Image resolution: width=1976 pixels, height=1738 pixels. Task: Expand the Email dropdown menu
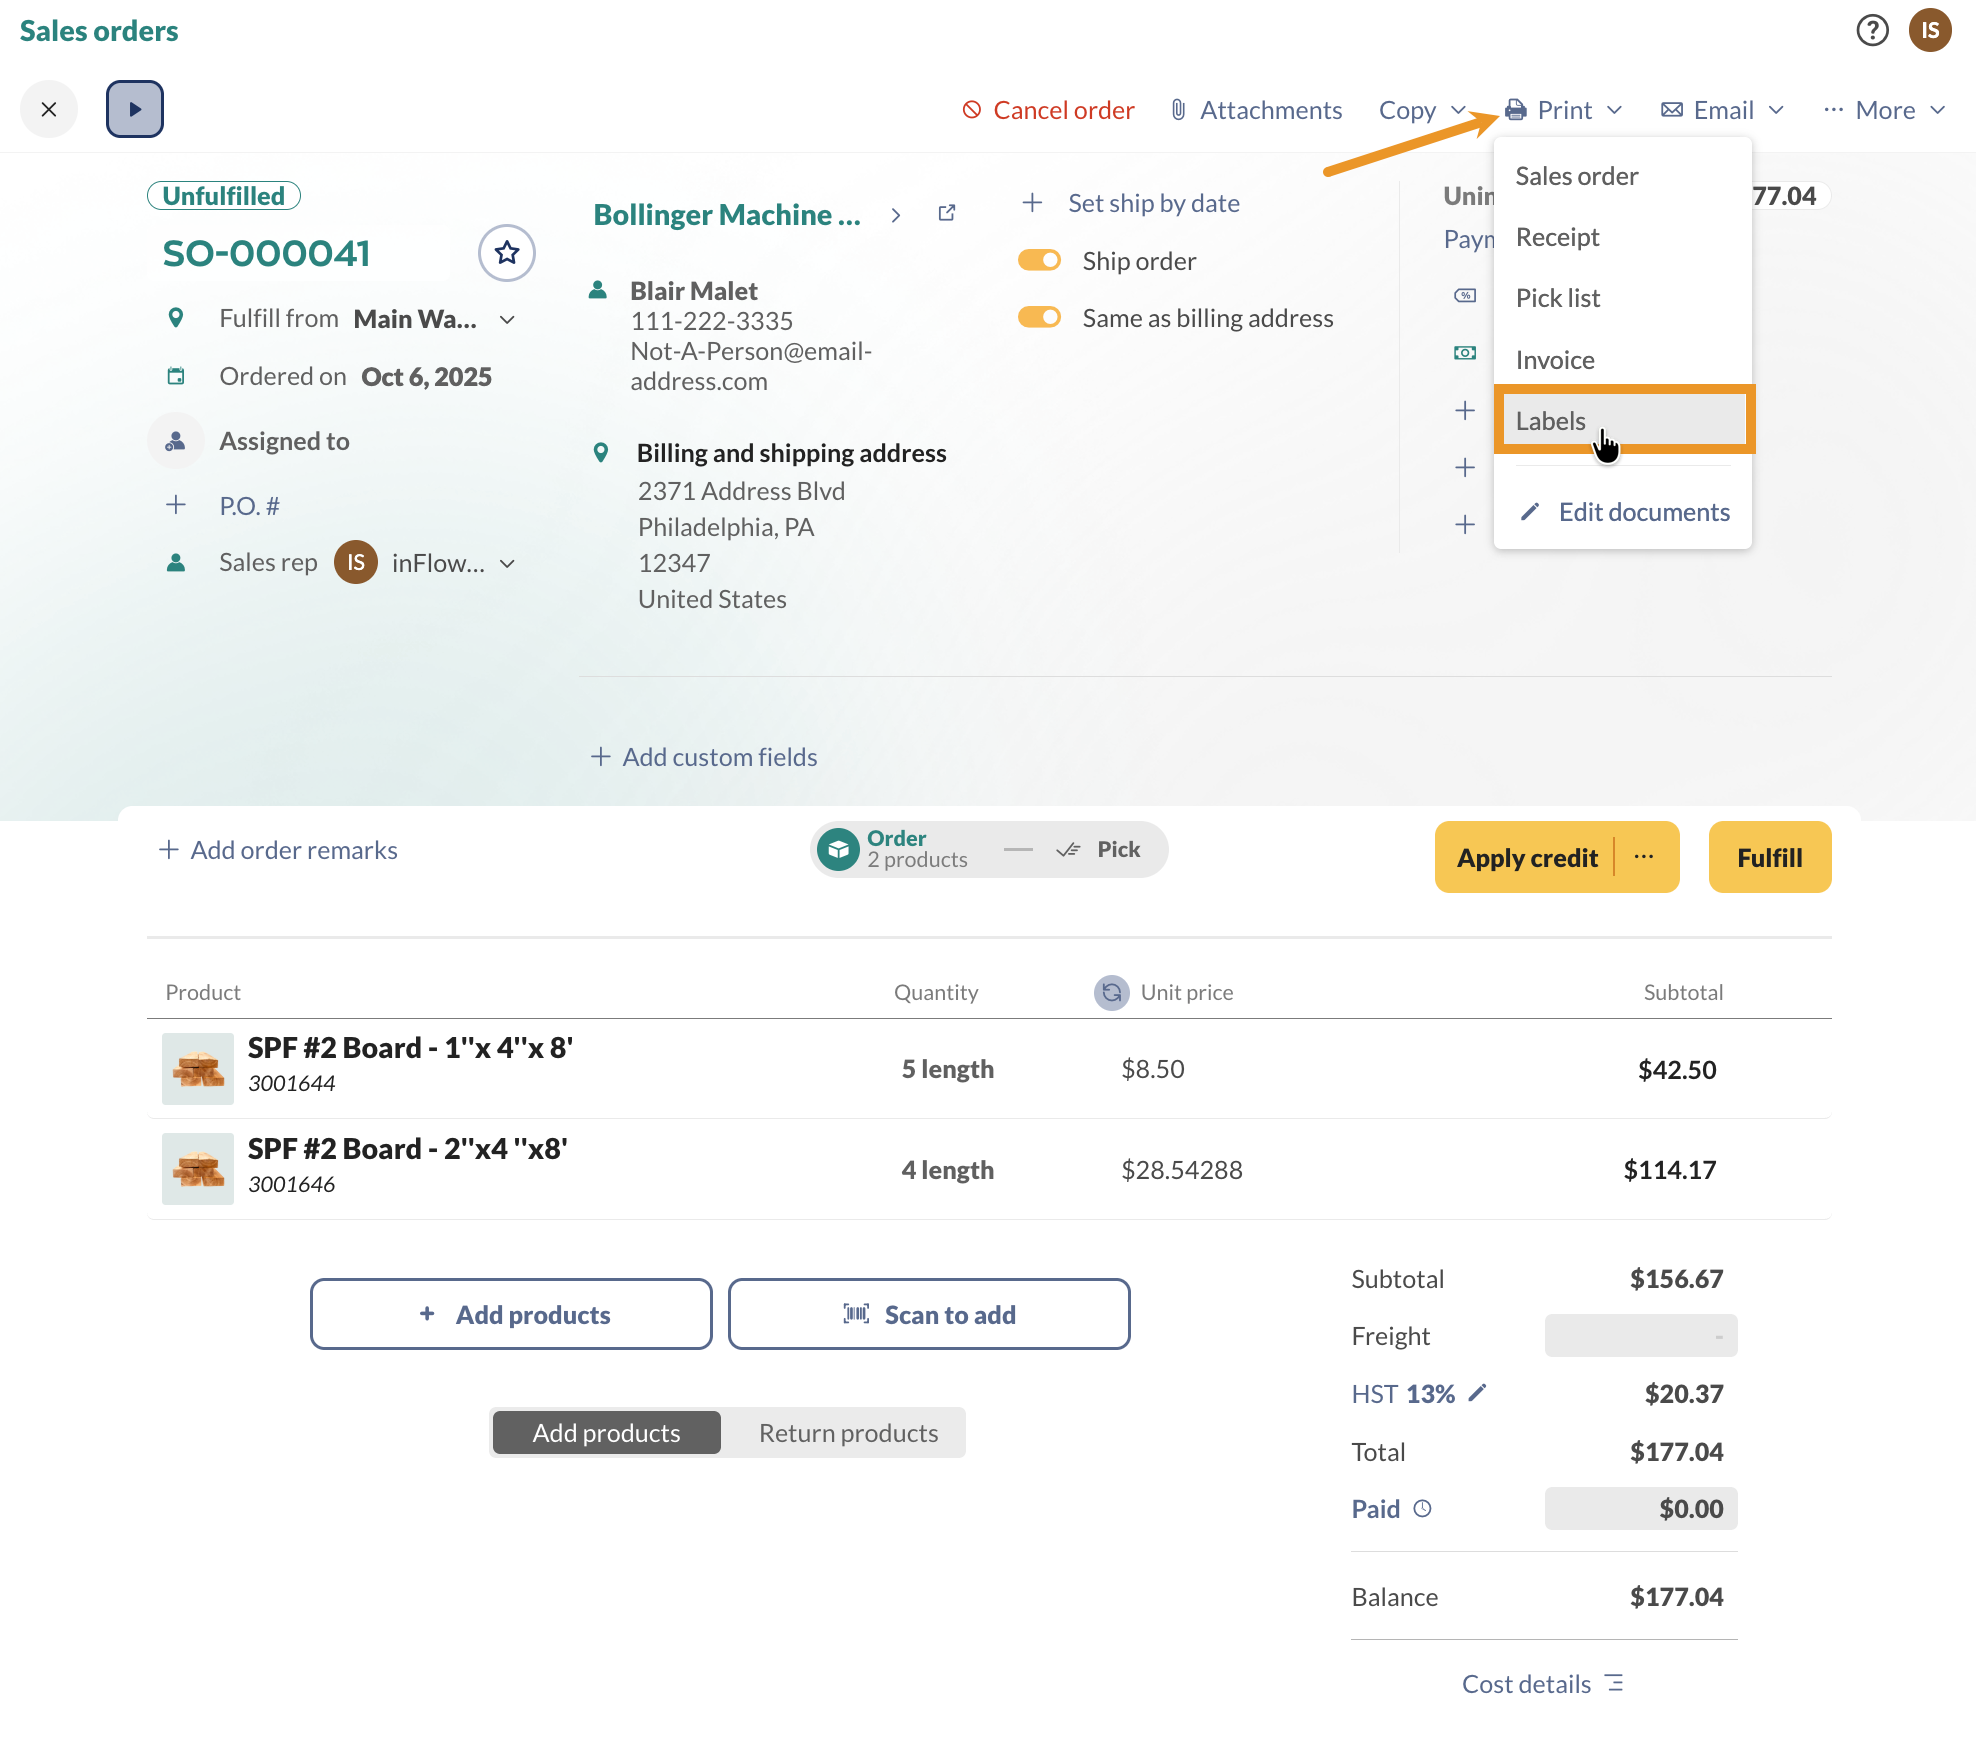[1722, 110]
